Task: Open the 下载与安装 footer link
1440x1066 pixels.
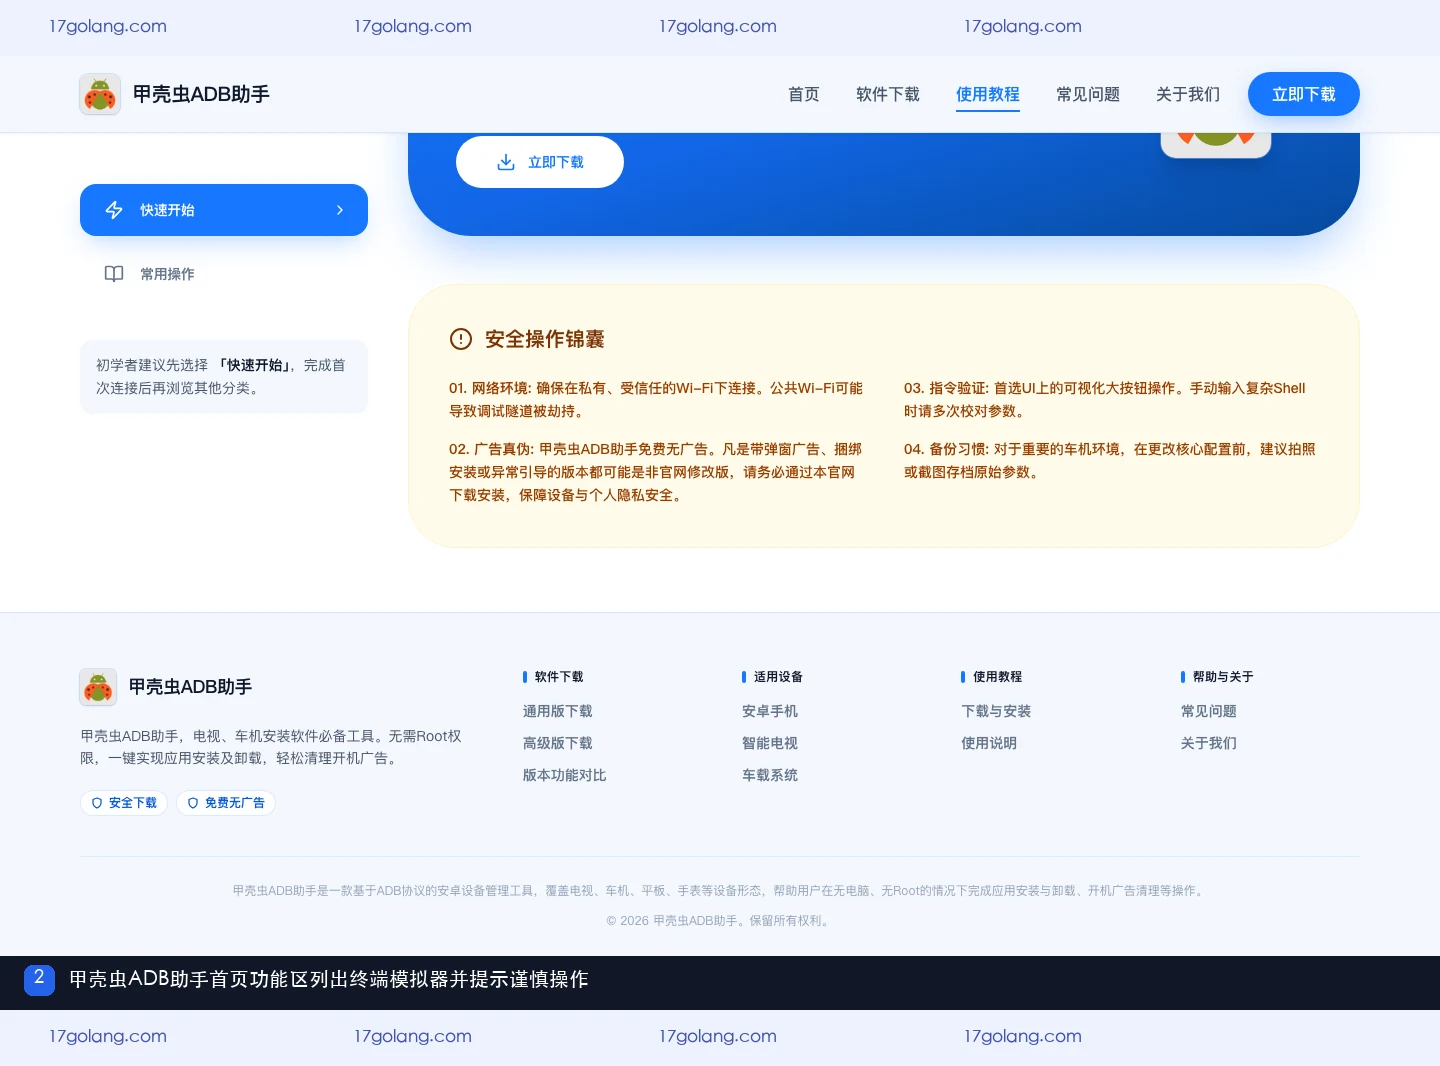Action: [x=996, y=711]
